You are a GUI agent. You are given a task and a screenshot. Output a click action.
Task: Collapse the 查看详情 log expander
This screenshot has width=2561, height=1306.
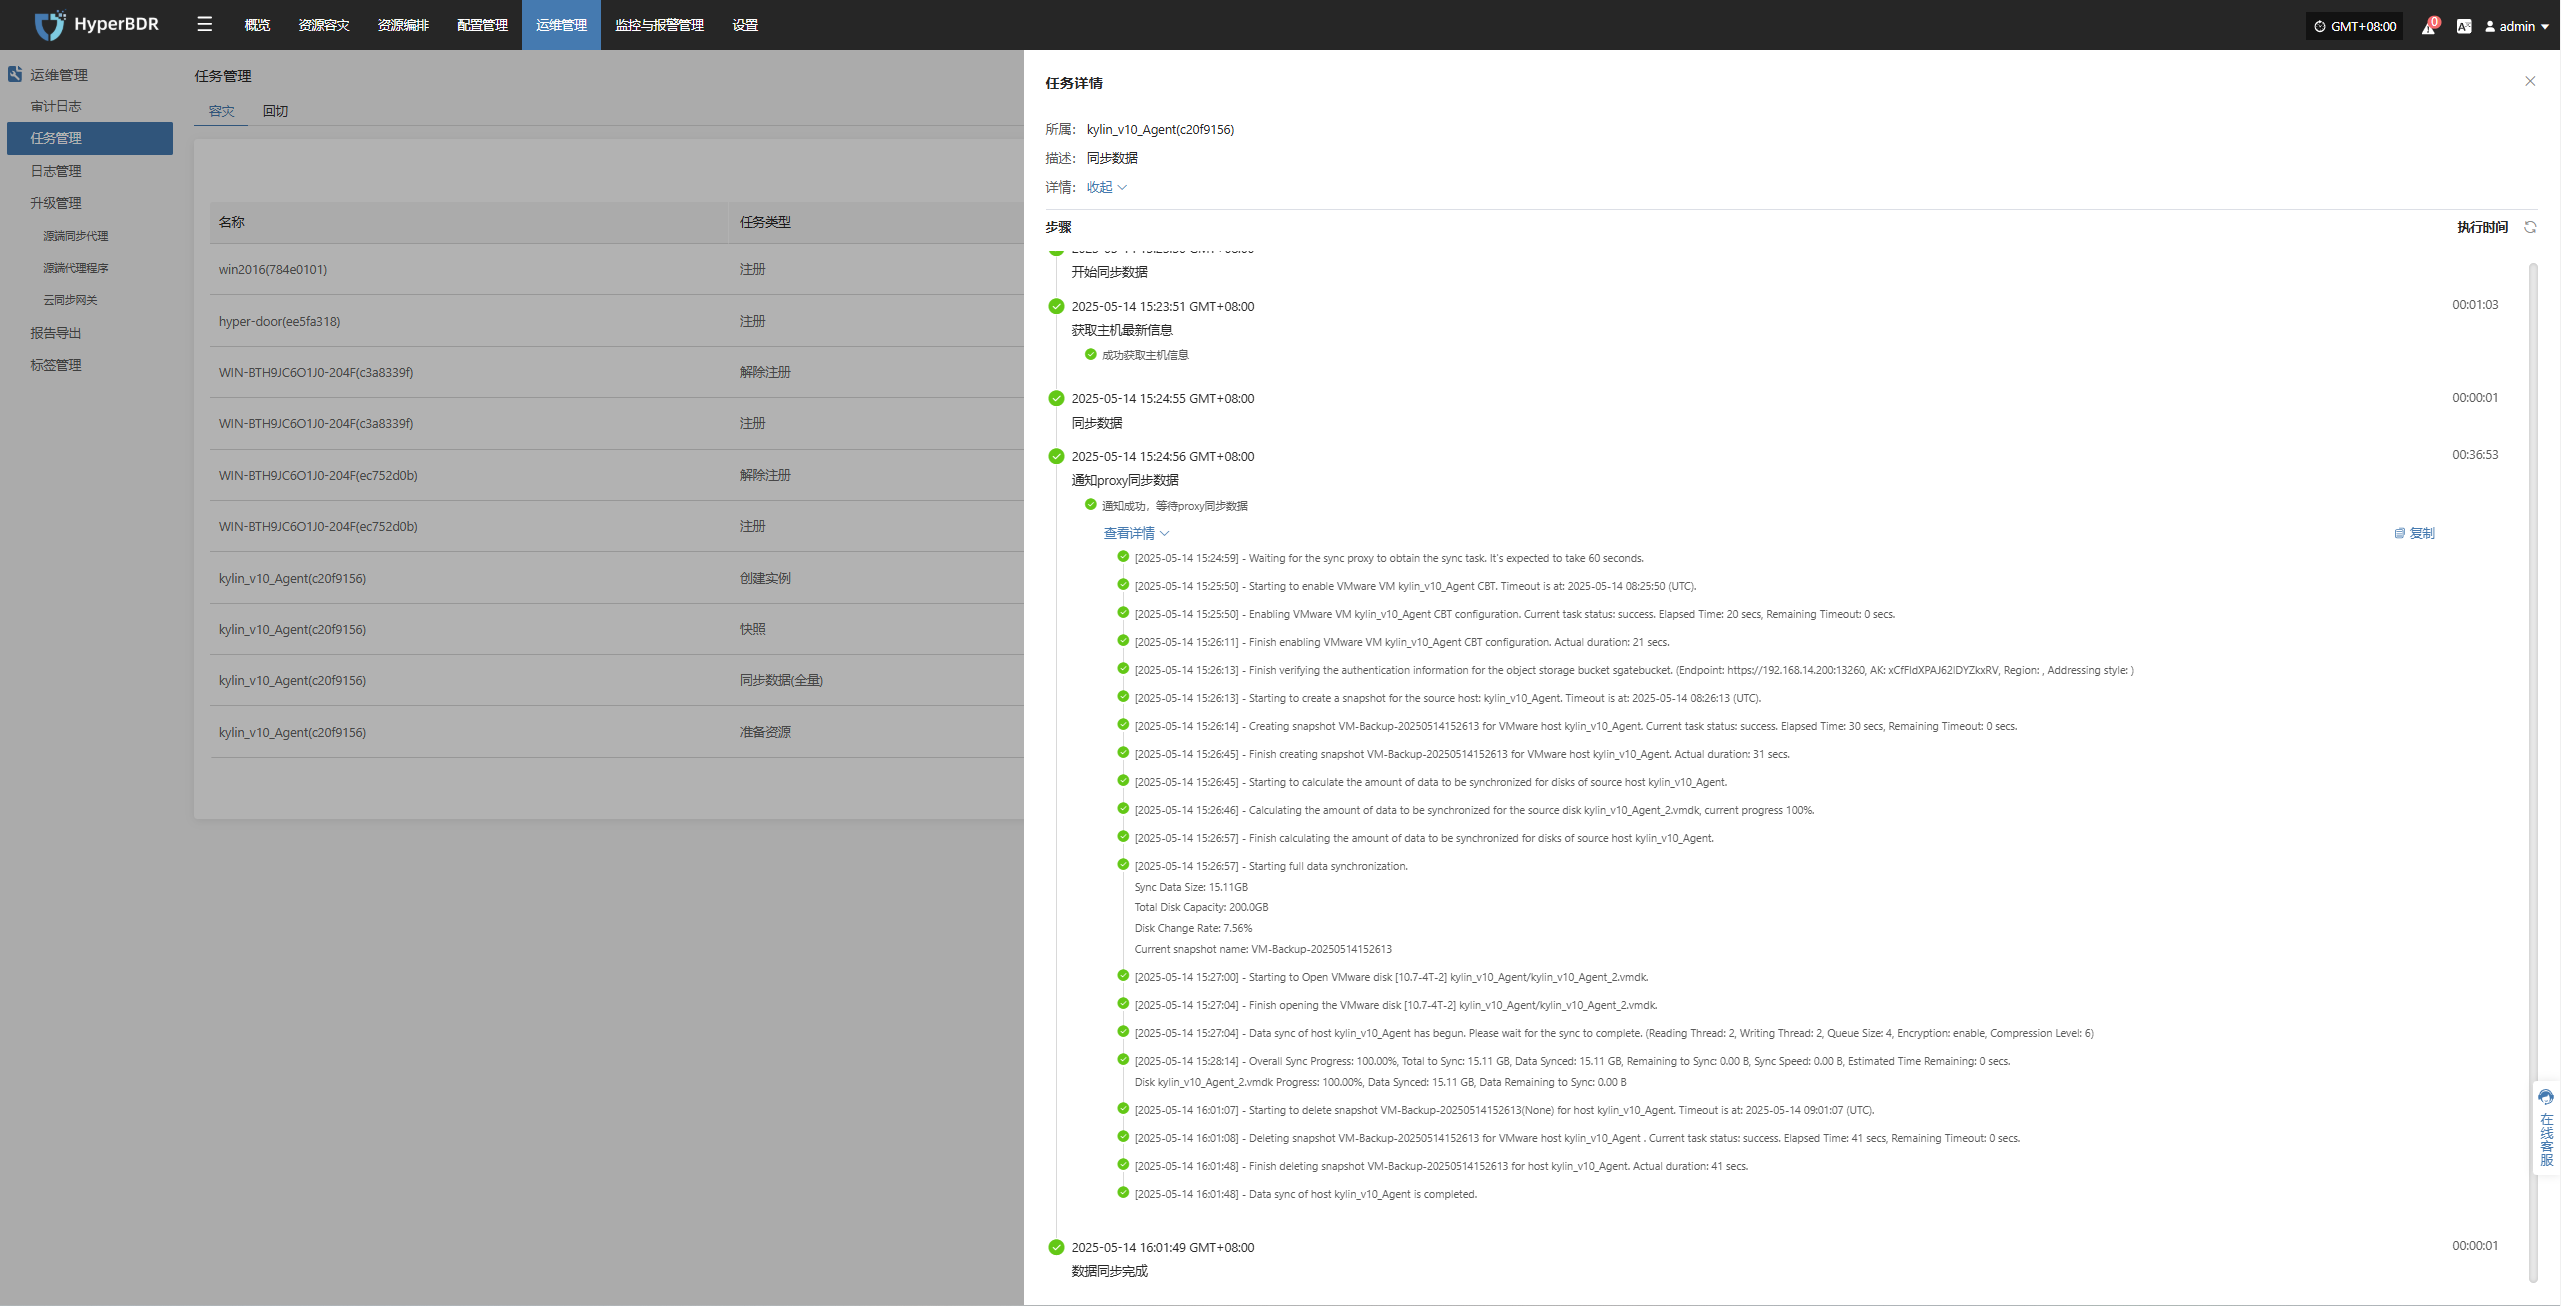click(x=1136, y=533)
